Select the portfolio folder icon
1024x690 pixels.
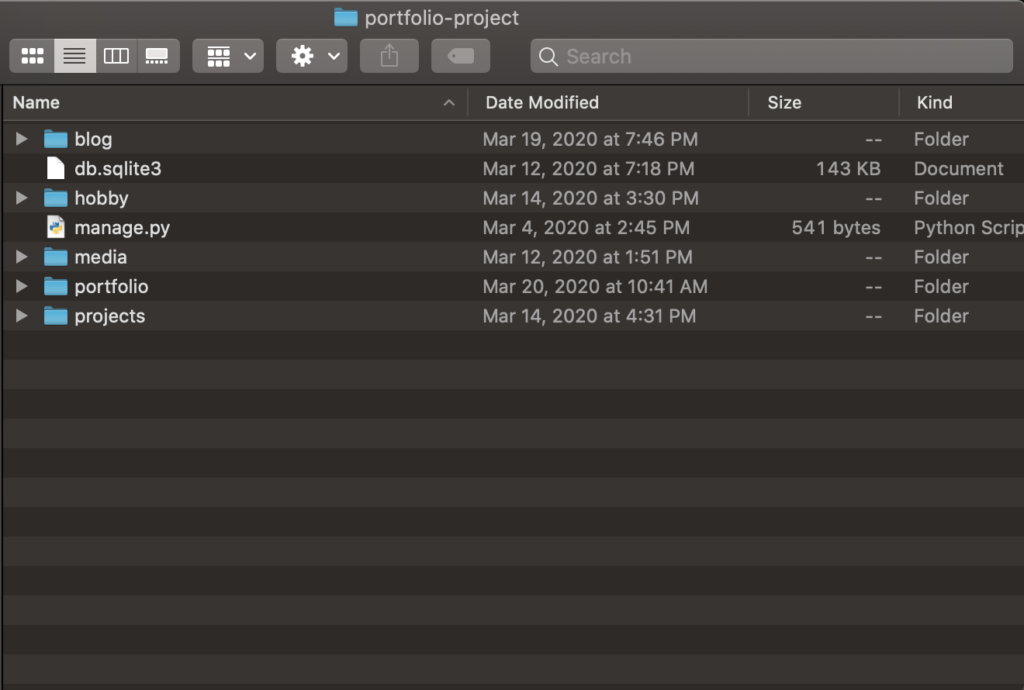[56, 286]
